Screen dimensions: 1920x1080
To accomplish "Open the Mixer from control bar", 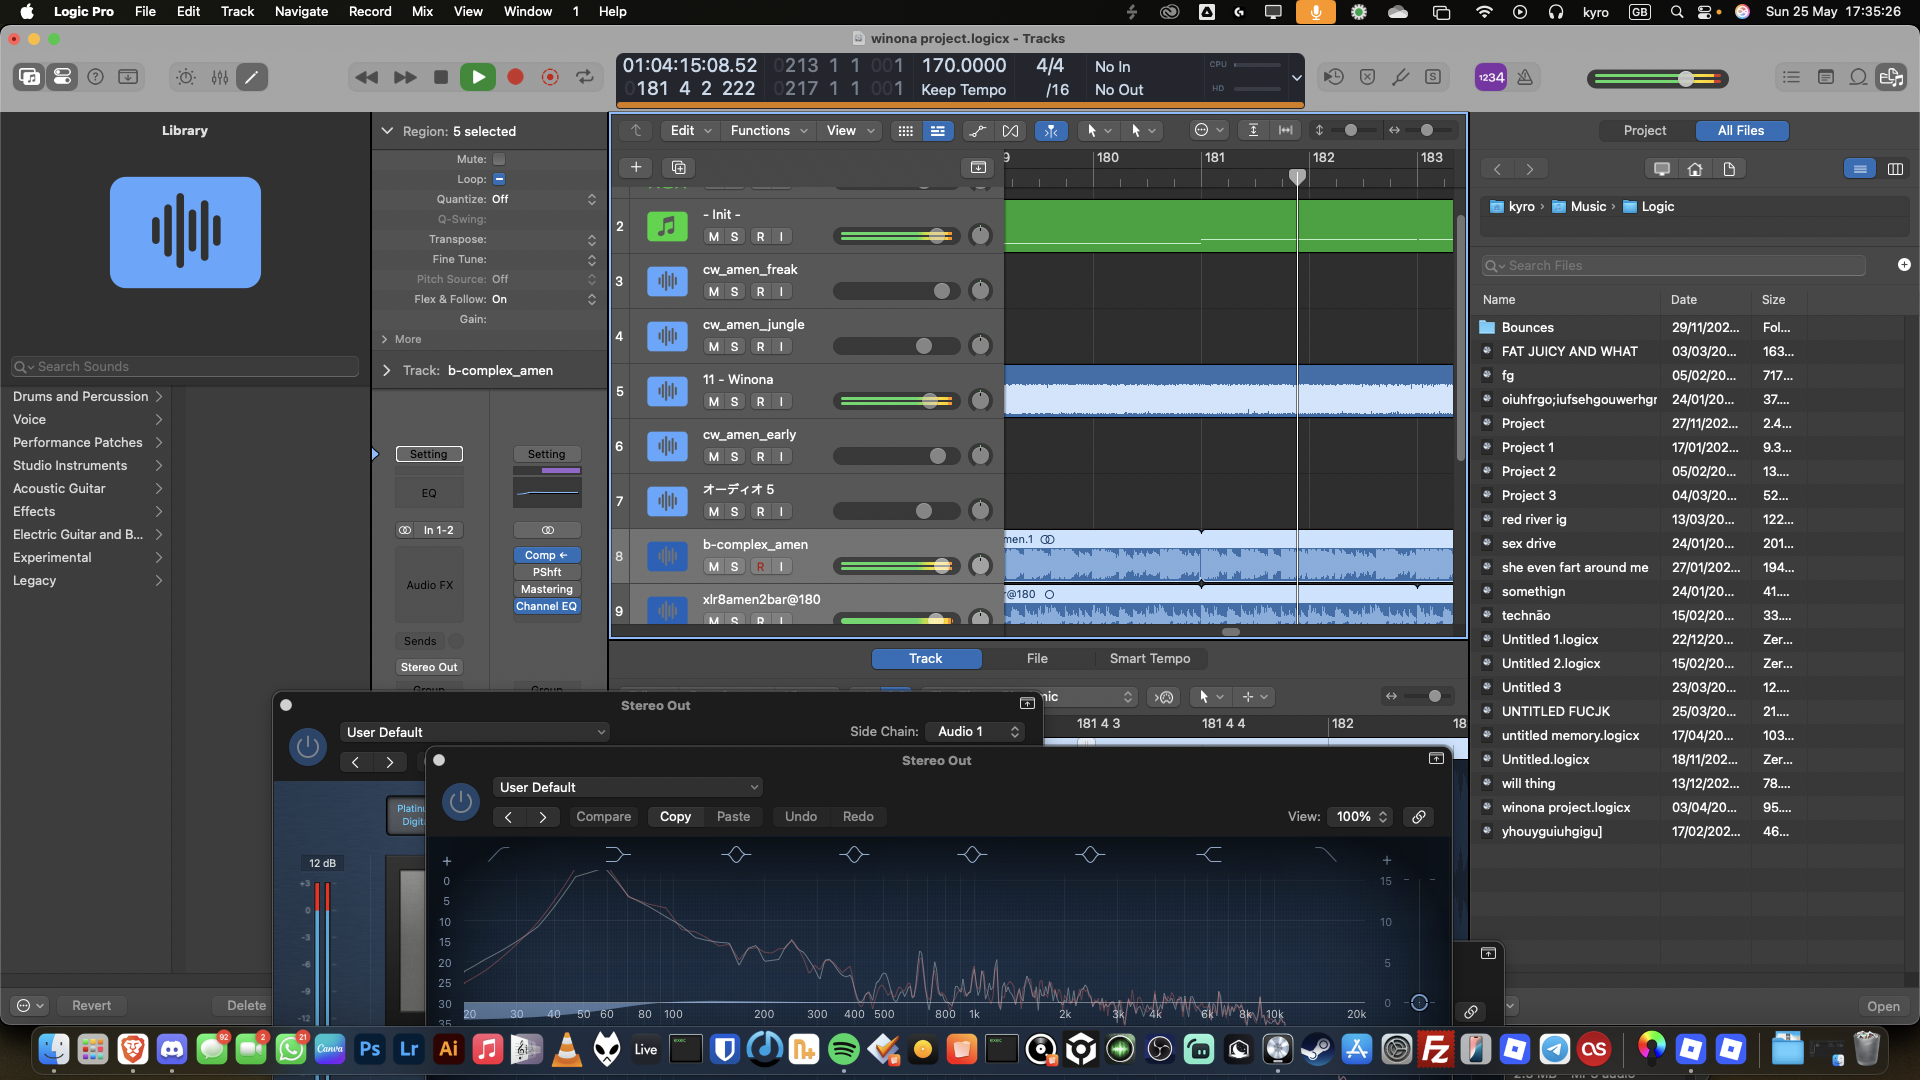I will 219,77.
